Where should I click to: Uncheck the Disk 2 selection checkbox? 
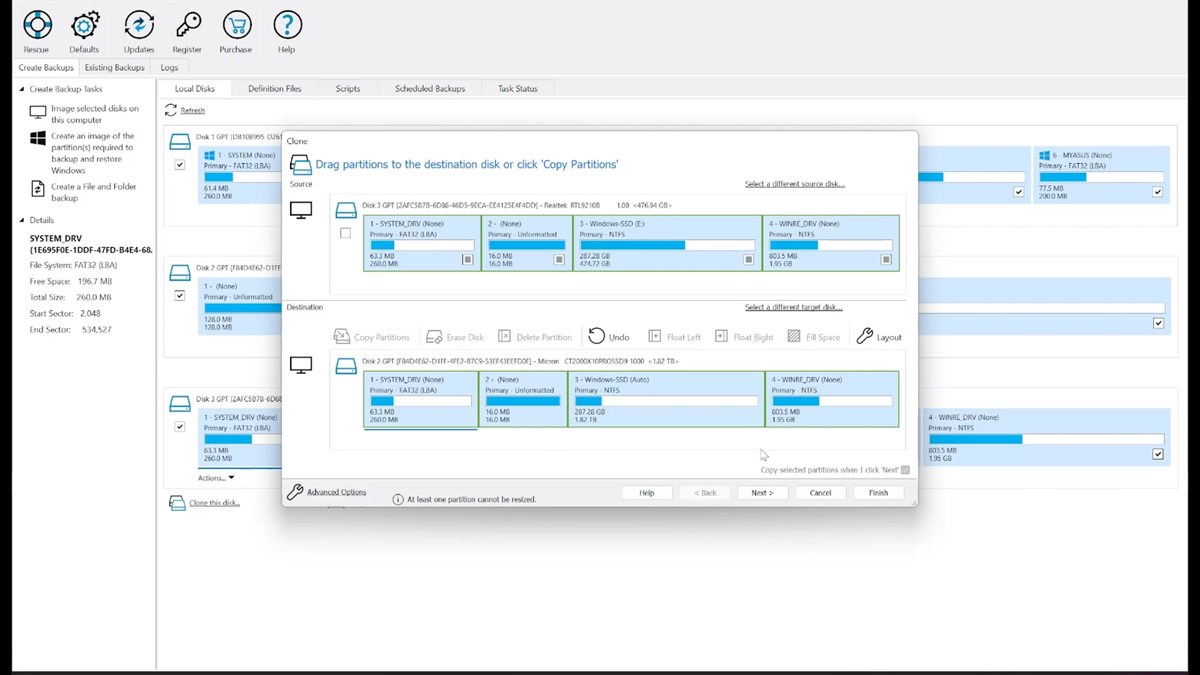tap(180, 295)
